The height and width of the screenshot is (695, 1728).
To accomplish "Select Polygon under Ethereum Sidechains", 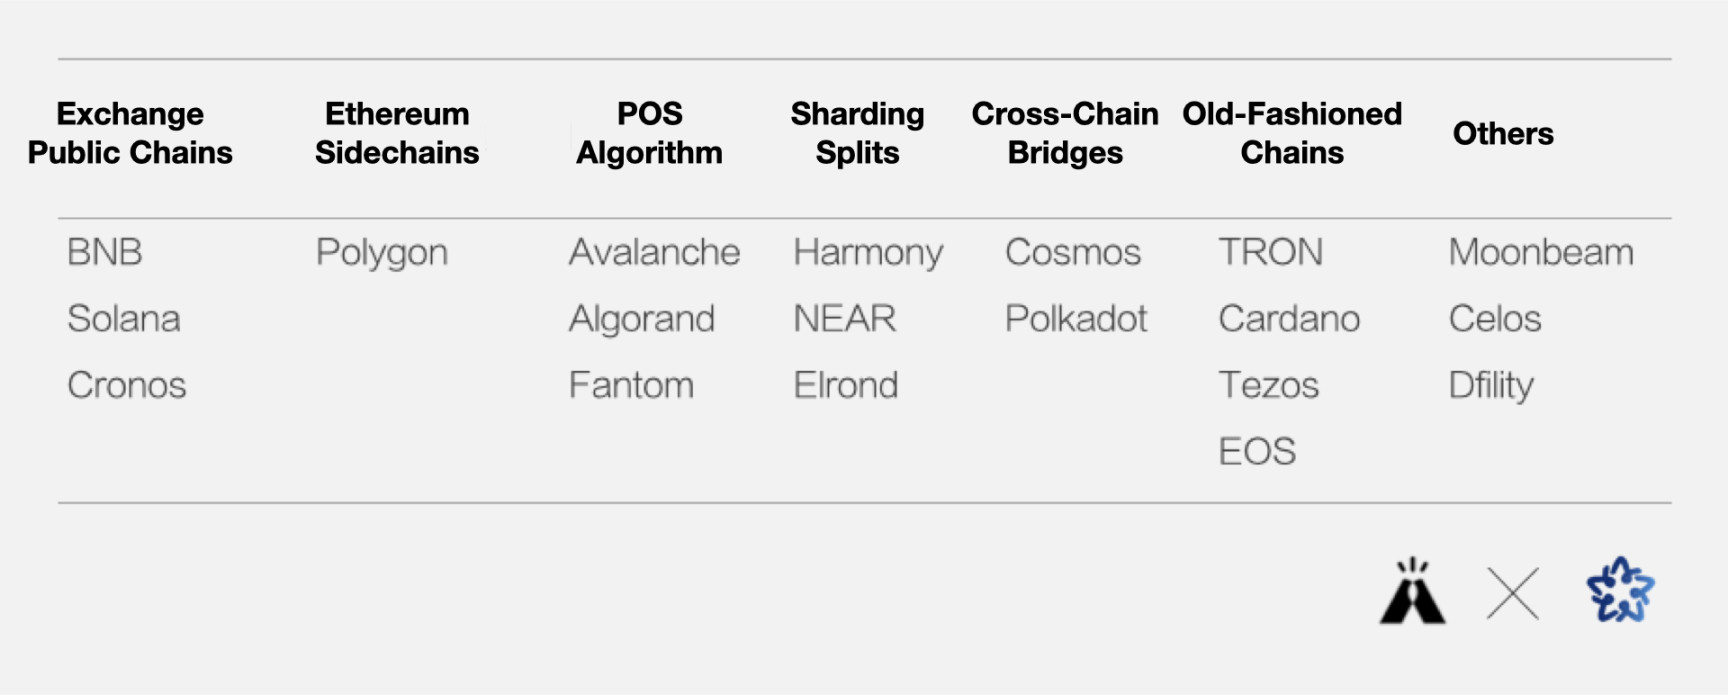I will coord(382,254).
